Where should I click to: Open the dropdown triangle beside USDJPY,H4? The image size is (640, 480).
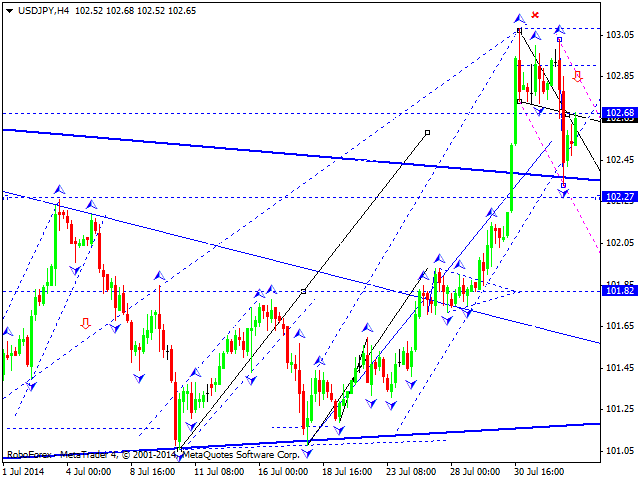point(10,11)
